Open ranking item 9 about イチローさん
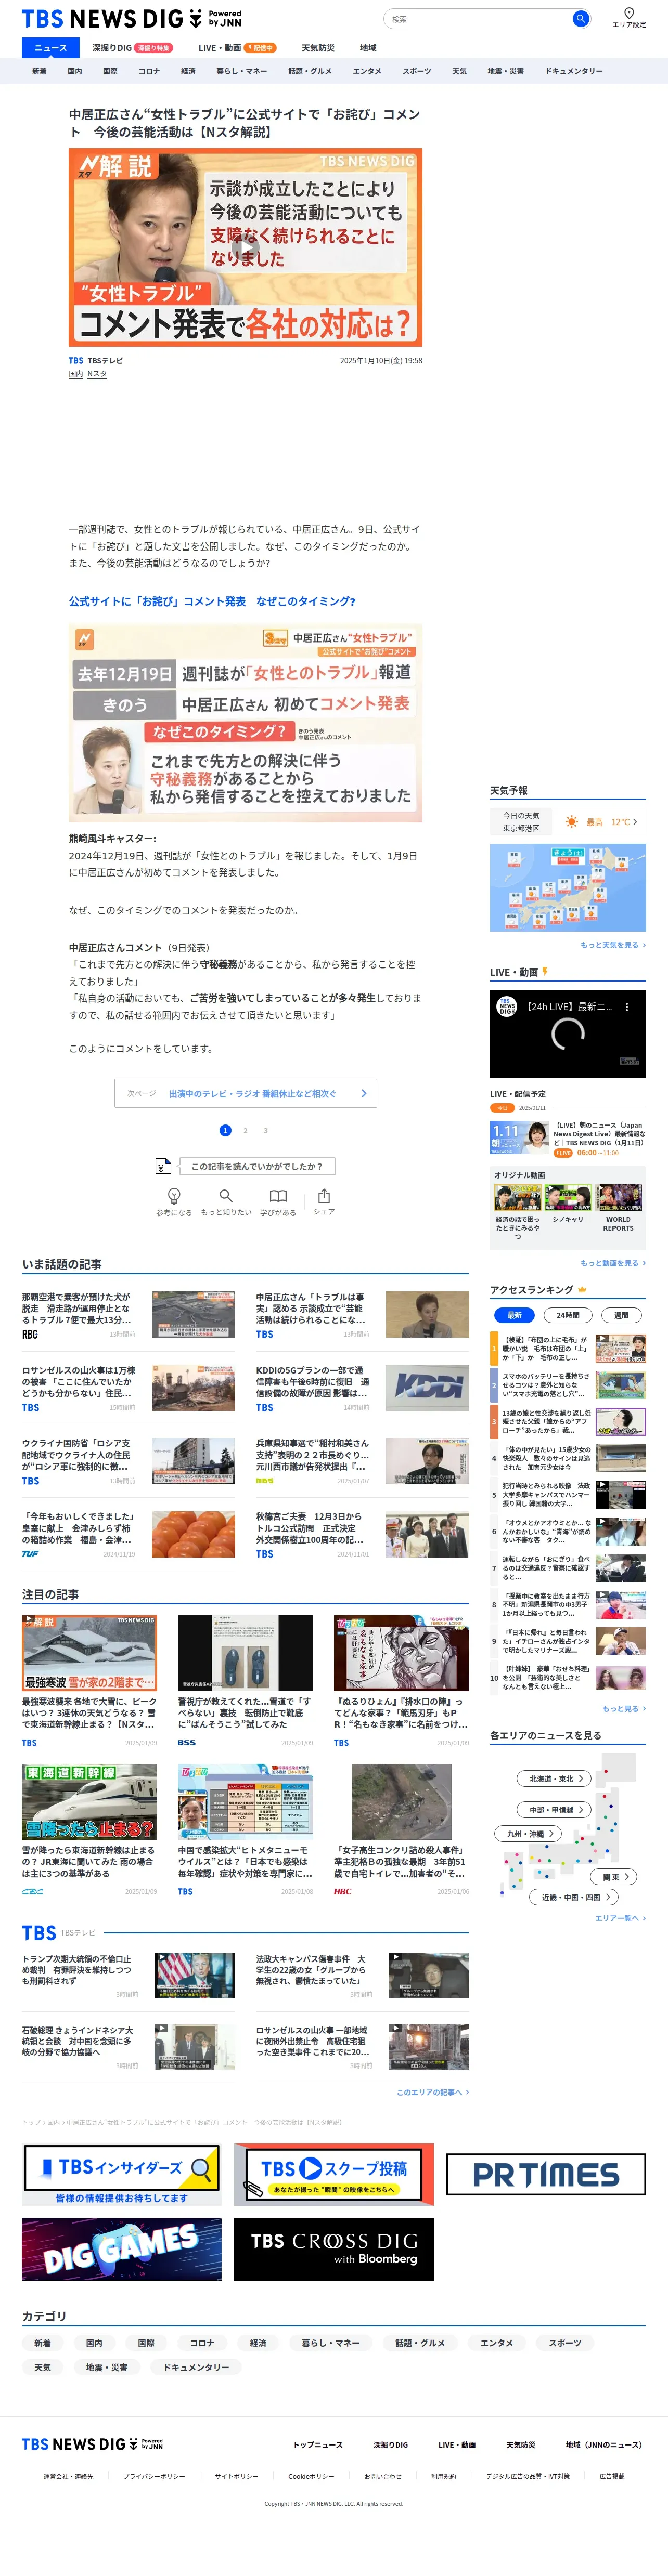The image size is (668, 2576). pyautogui.click(x=568, y=1641)
